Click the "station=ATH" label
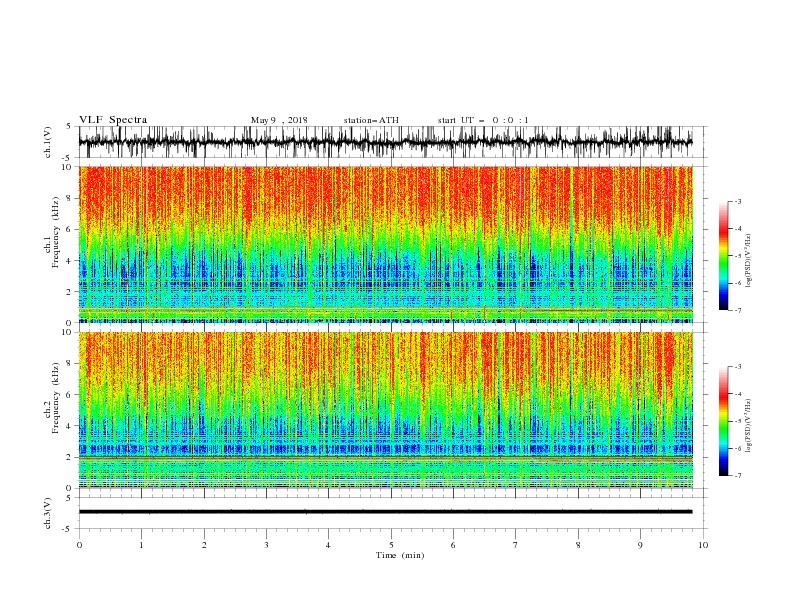Image resolution: width=792 pixels, height=612 pixels. 371,120
